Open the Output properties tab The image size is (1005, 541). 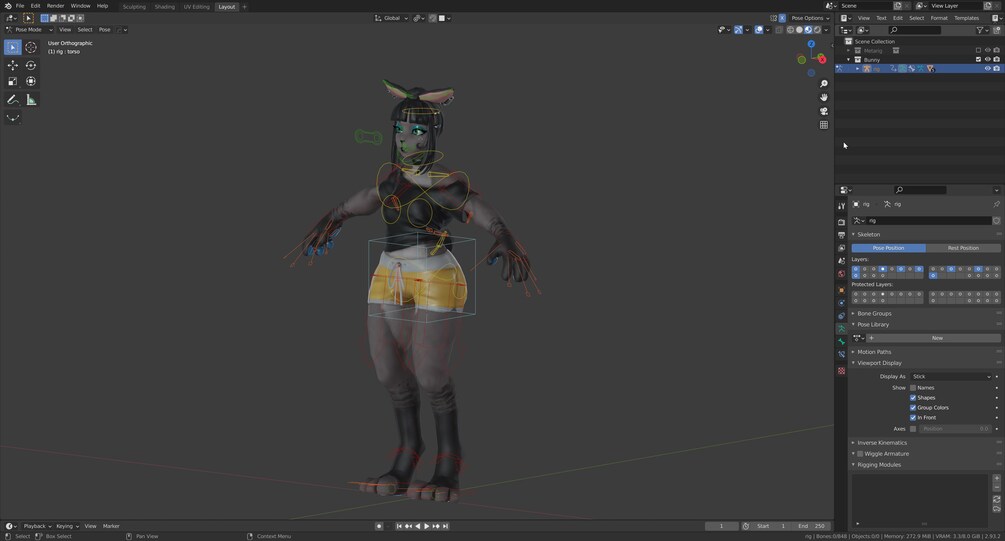[842, 235]
